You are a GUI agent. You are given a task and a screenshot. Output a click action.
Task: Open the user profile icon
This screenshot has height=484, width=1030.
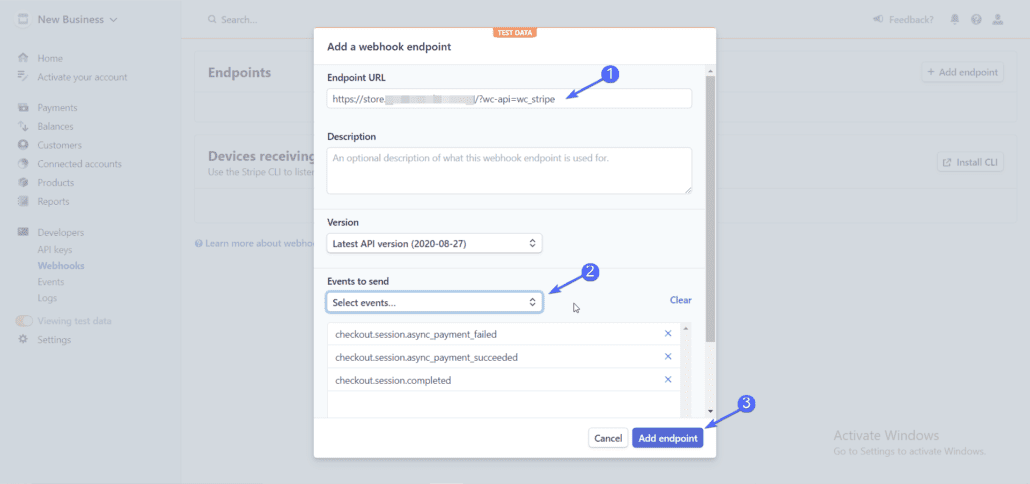[x=998, y=20]
